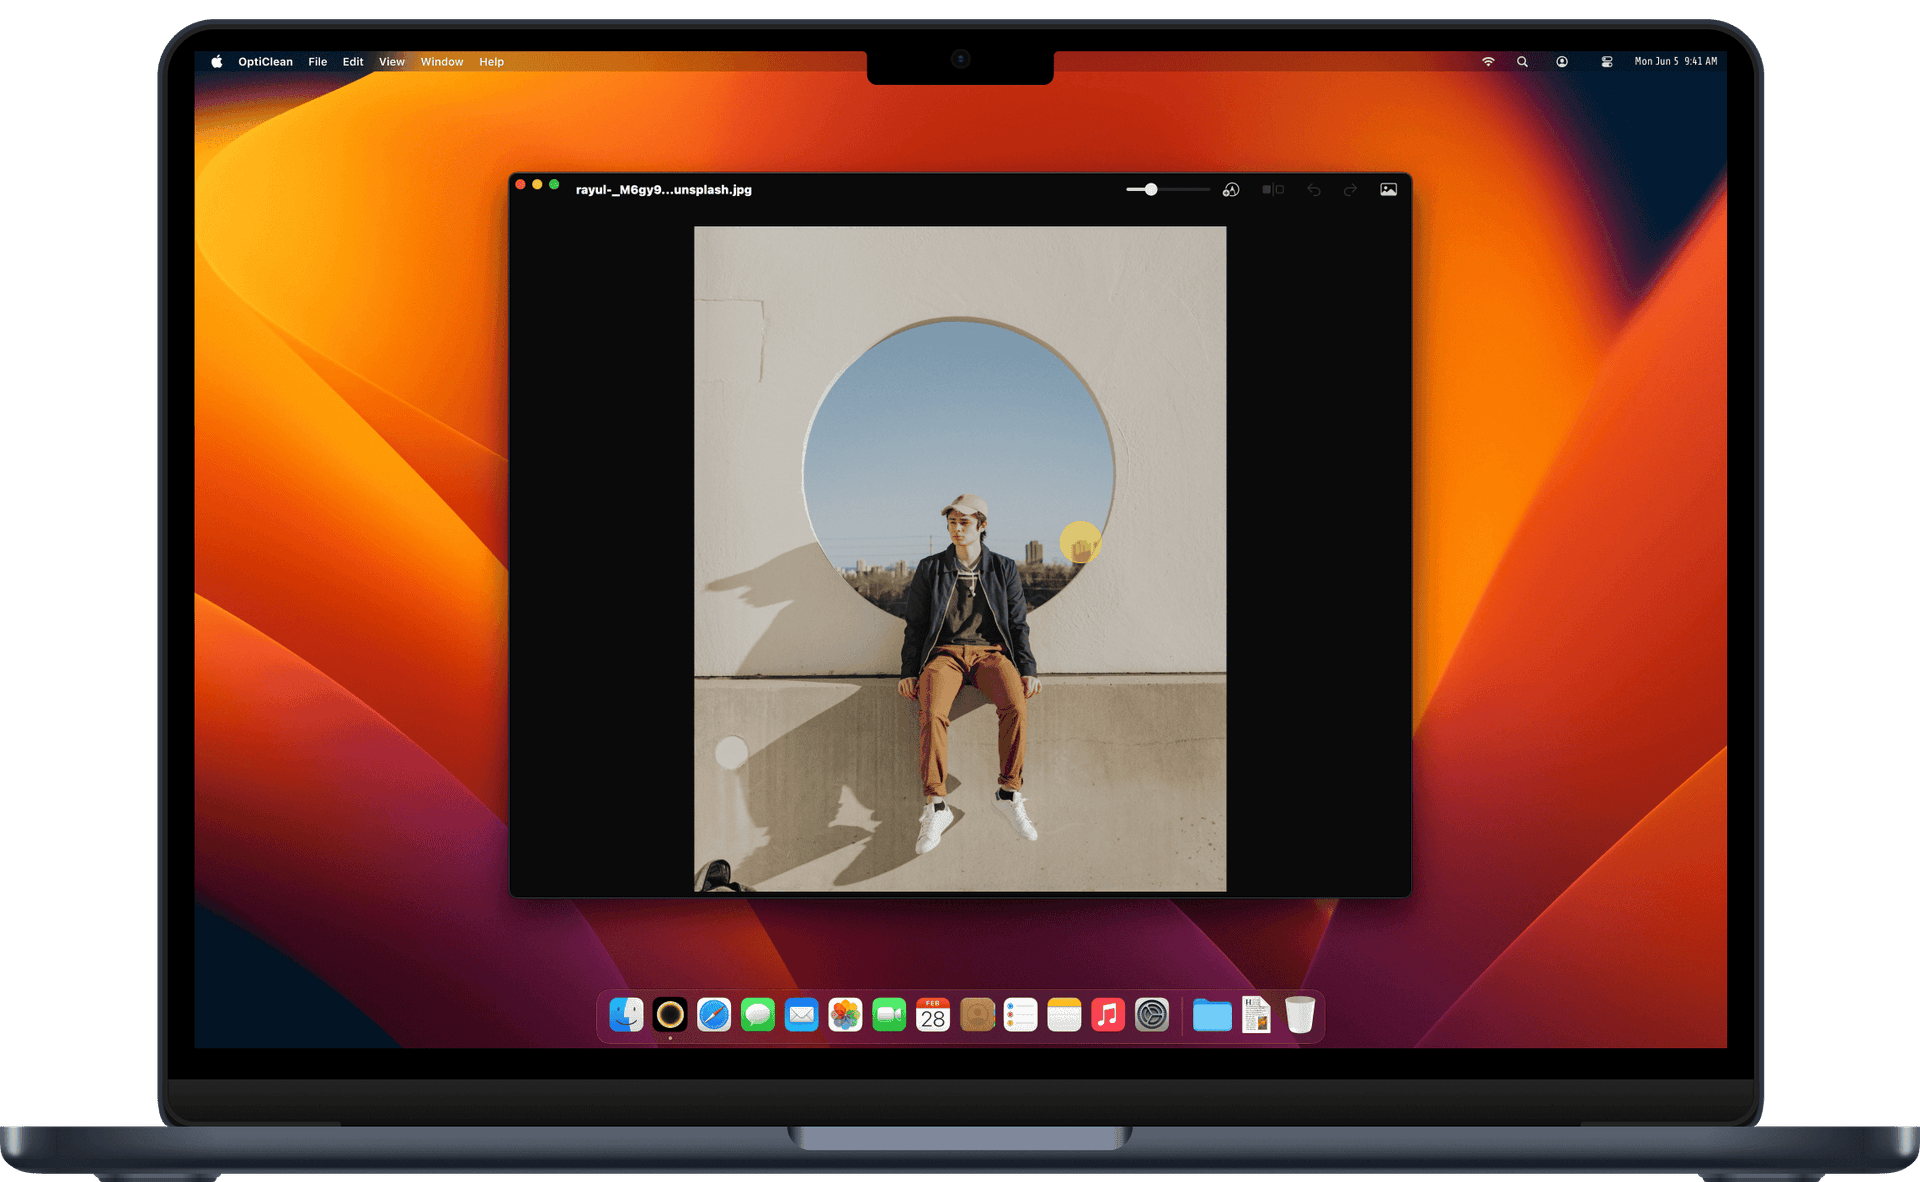
Task: Click the undo arrow in toolbar
Action: point(1313,190)
